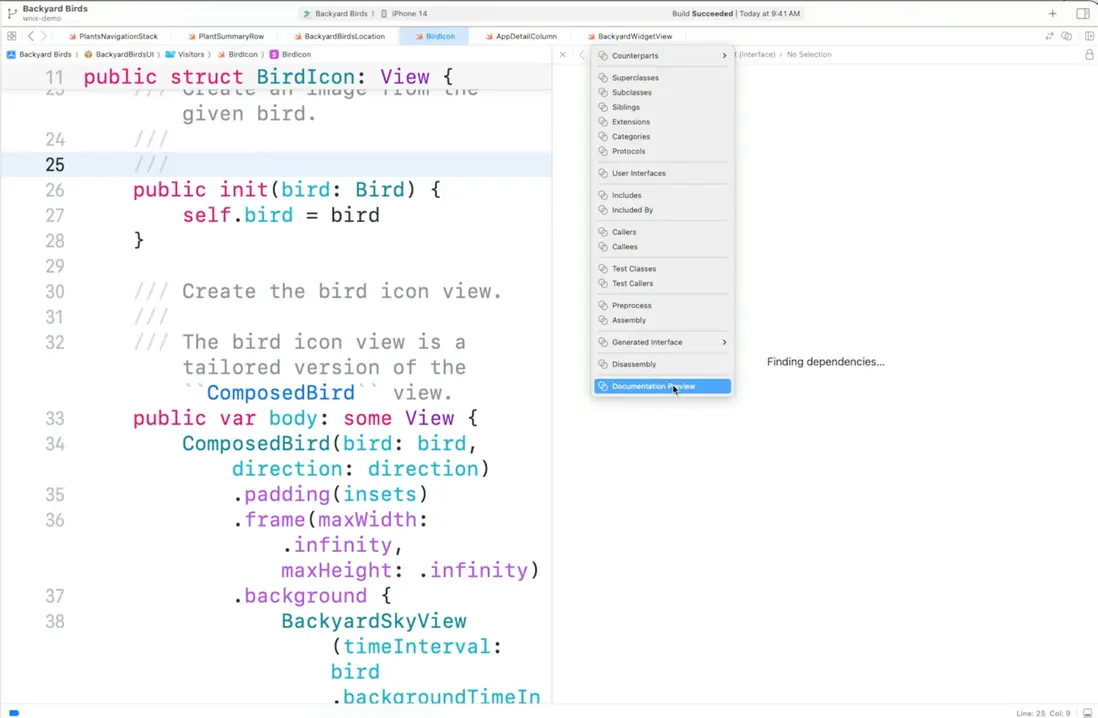Toggle the debug area icon in status bar
The width and height of the screenshot is (1098, 718).
(1087, 712)
